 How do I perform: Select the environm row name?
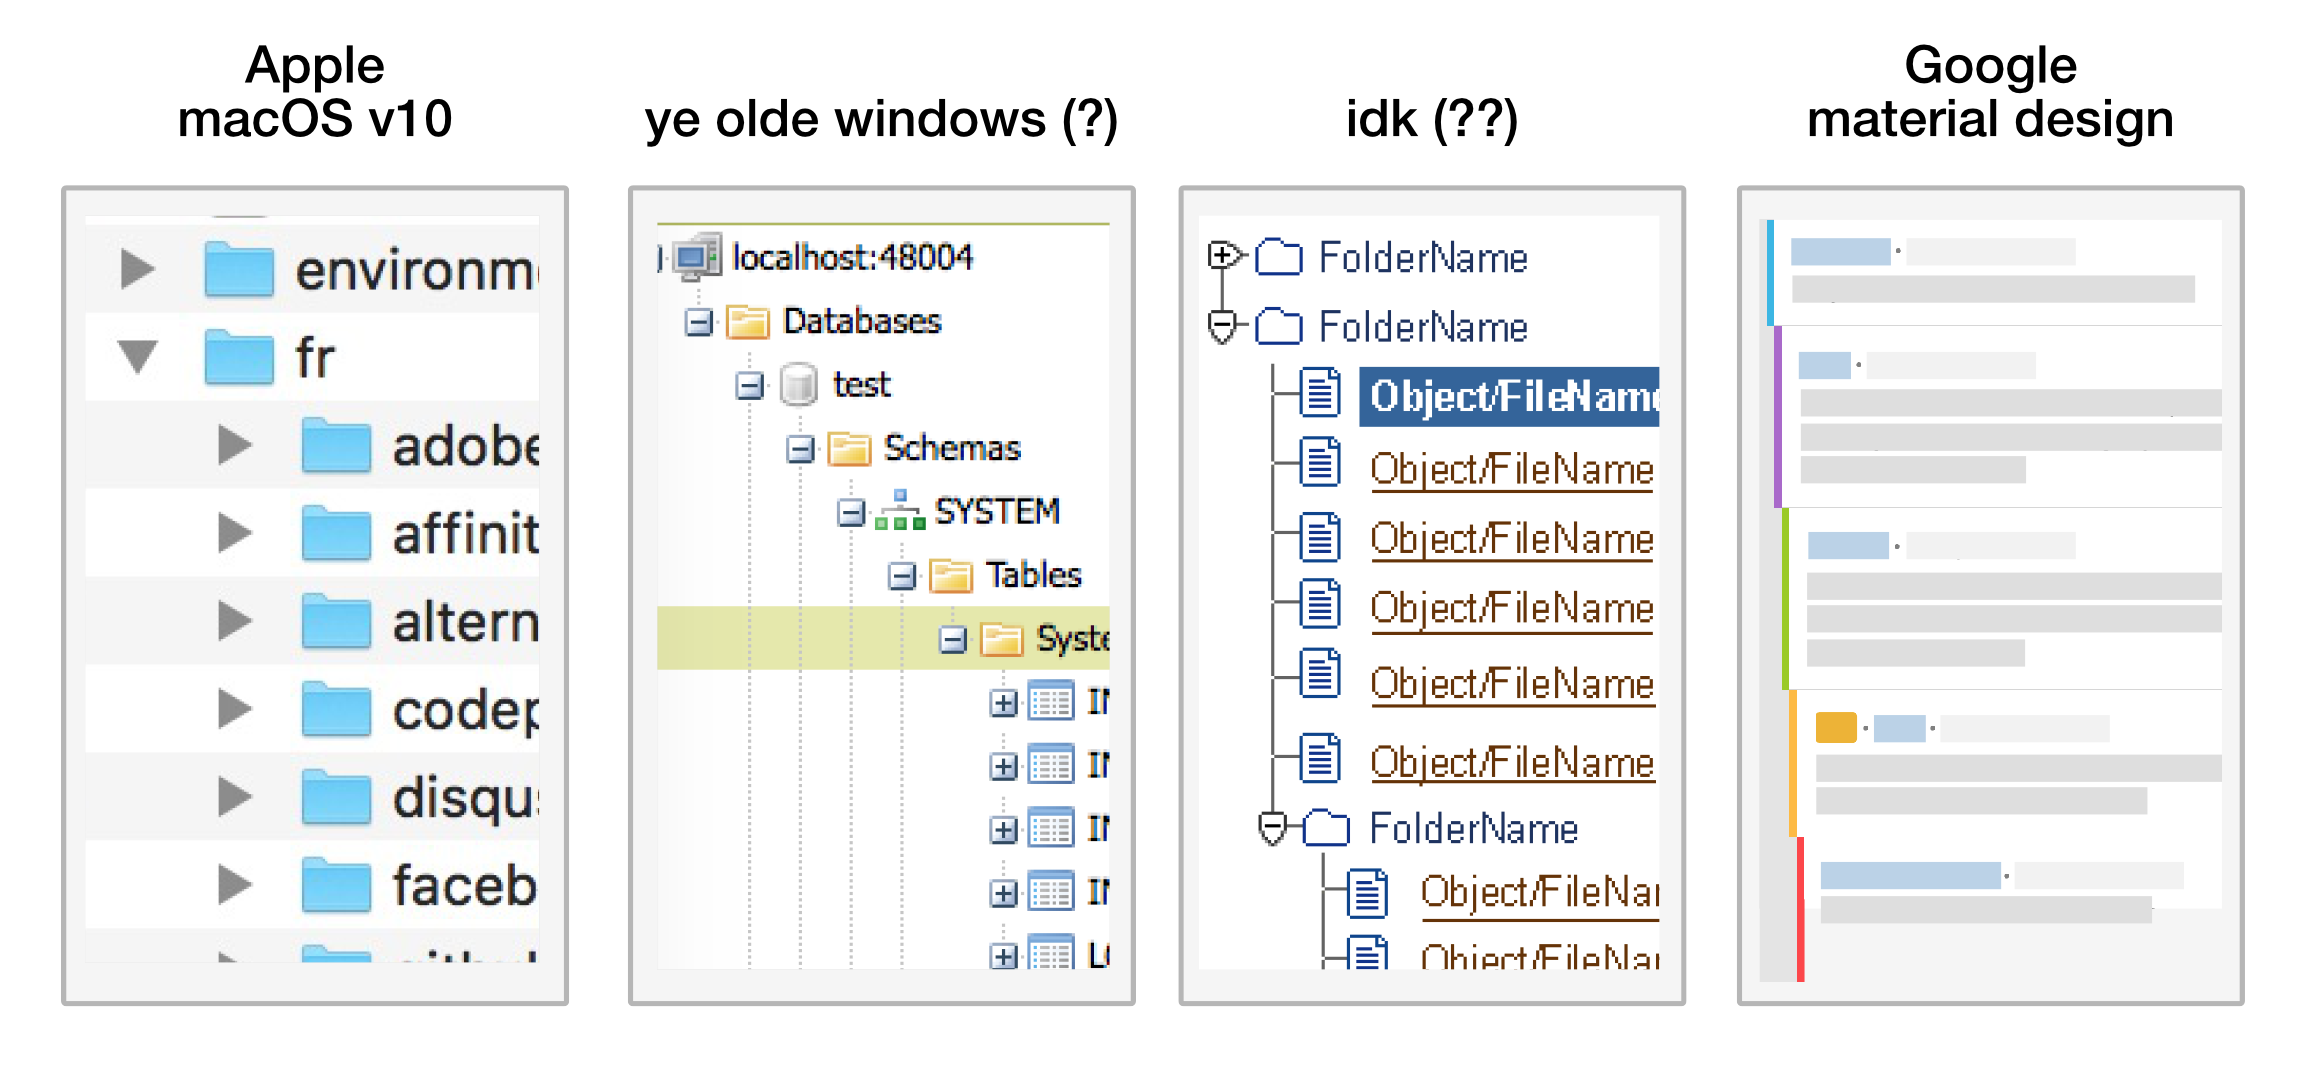(x=417, y=271)
